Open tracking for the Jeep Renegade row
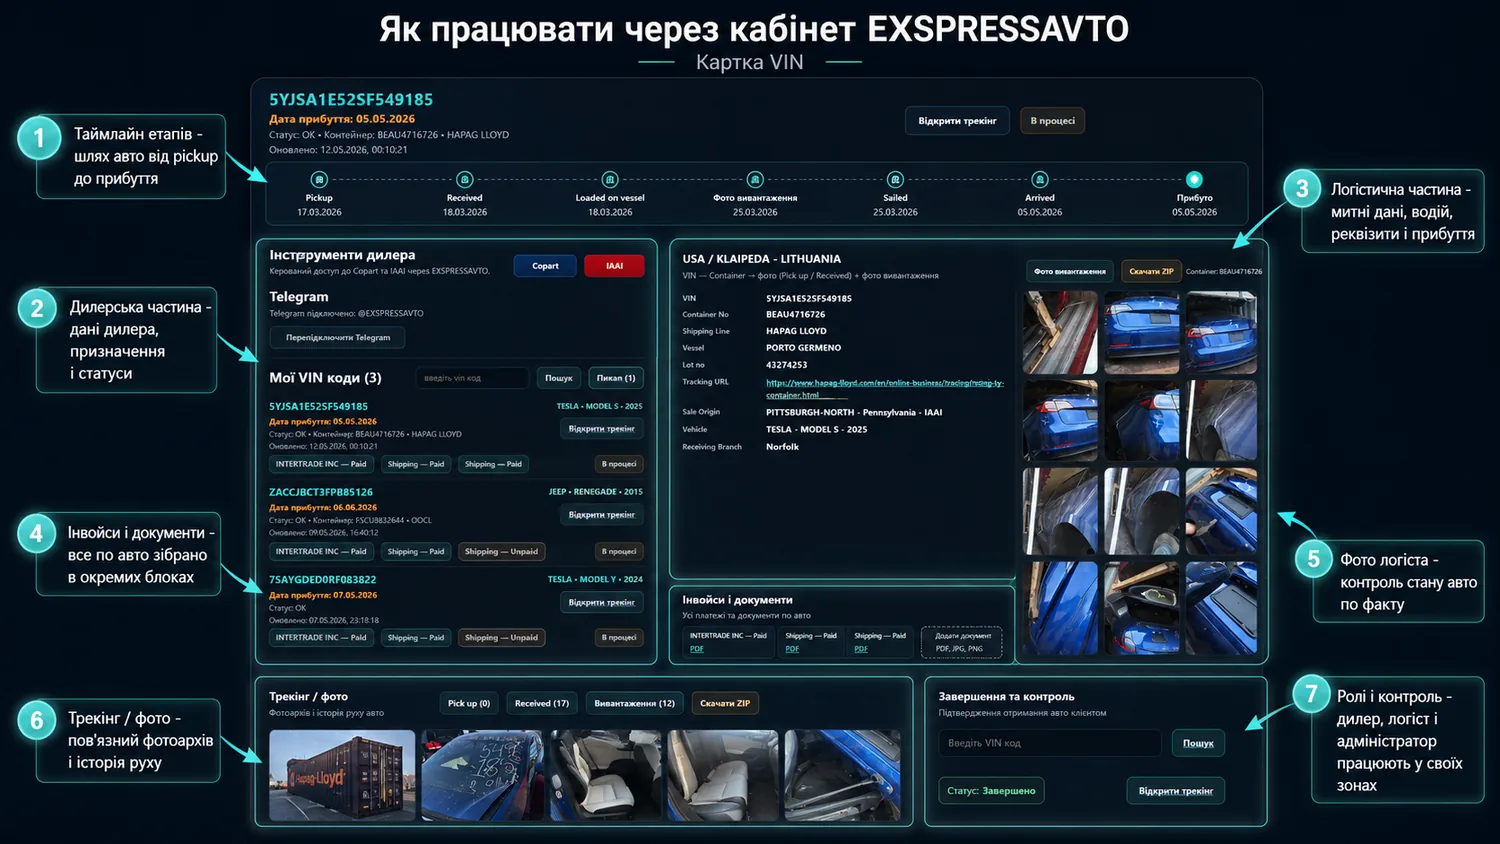The height and width of the screenshot is (844, 1500). pyautogui.click(x=602, y=515)
